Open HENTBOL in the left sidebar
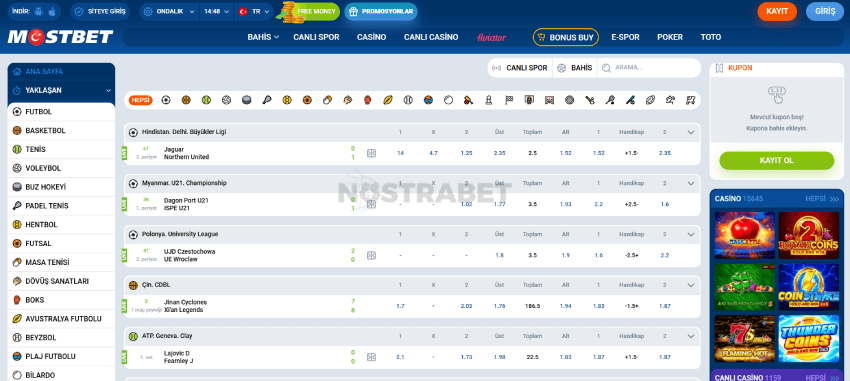The image size is (850, 381). point(61,224)
